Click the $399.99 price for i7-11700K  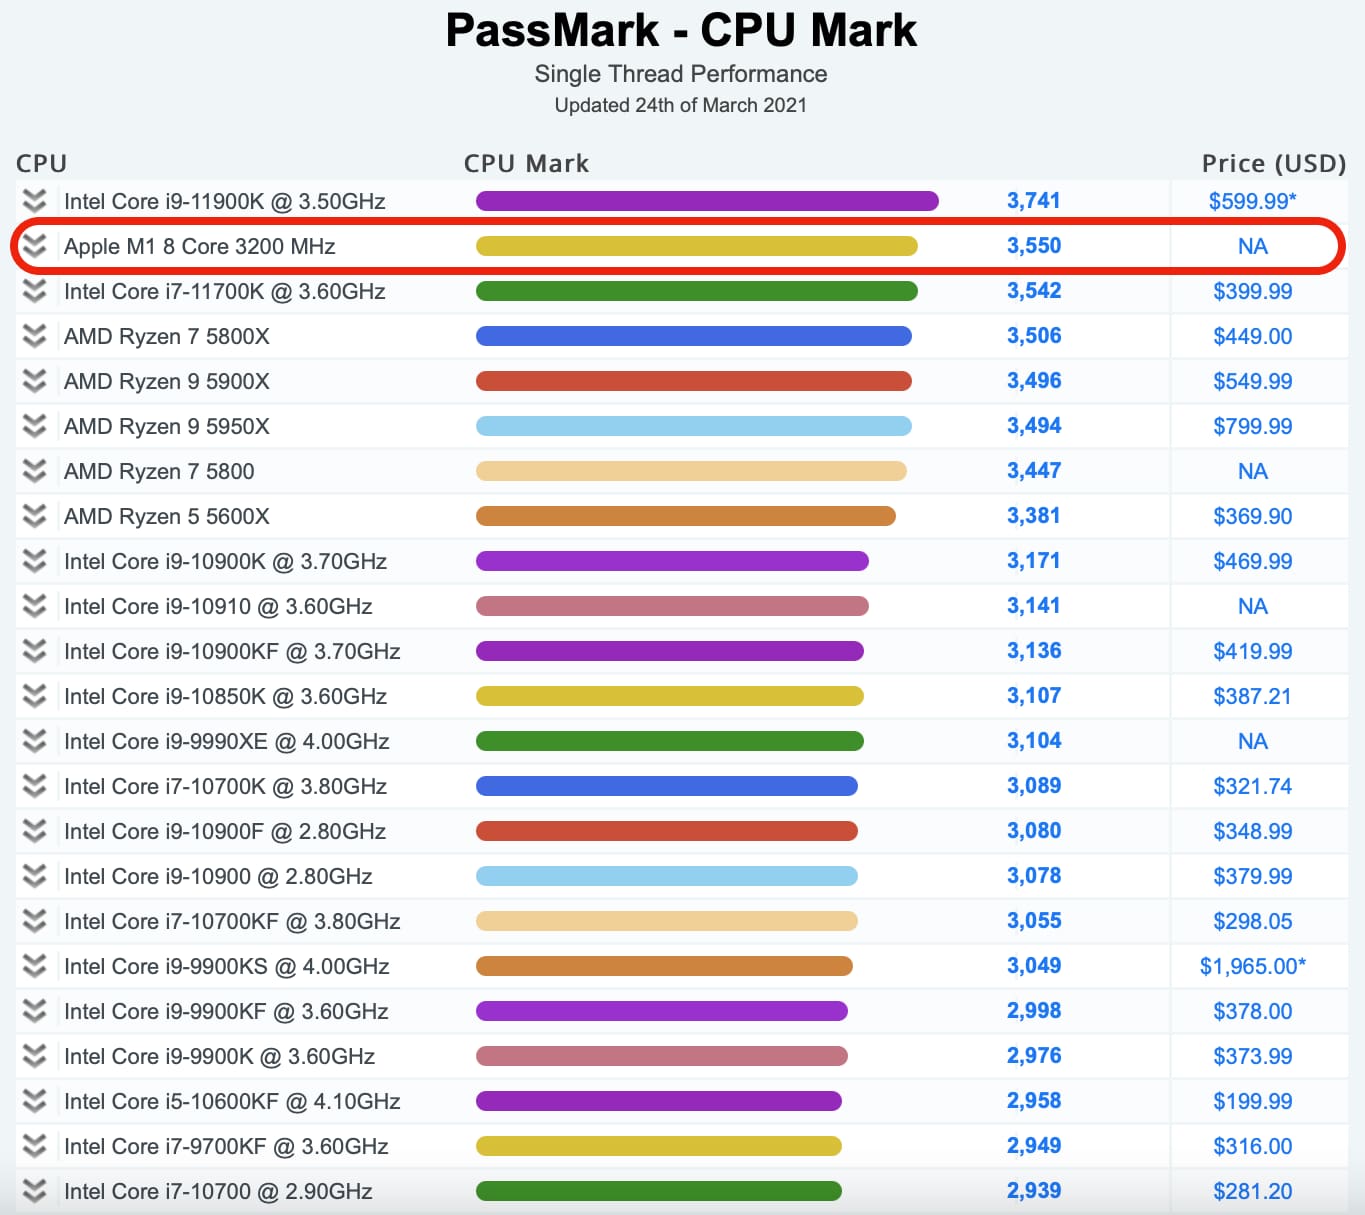point(1253,291)
